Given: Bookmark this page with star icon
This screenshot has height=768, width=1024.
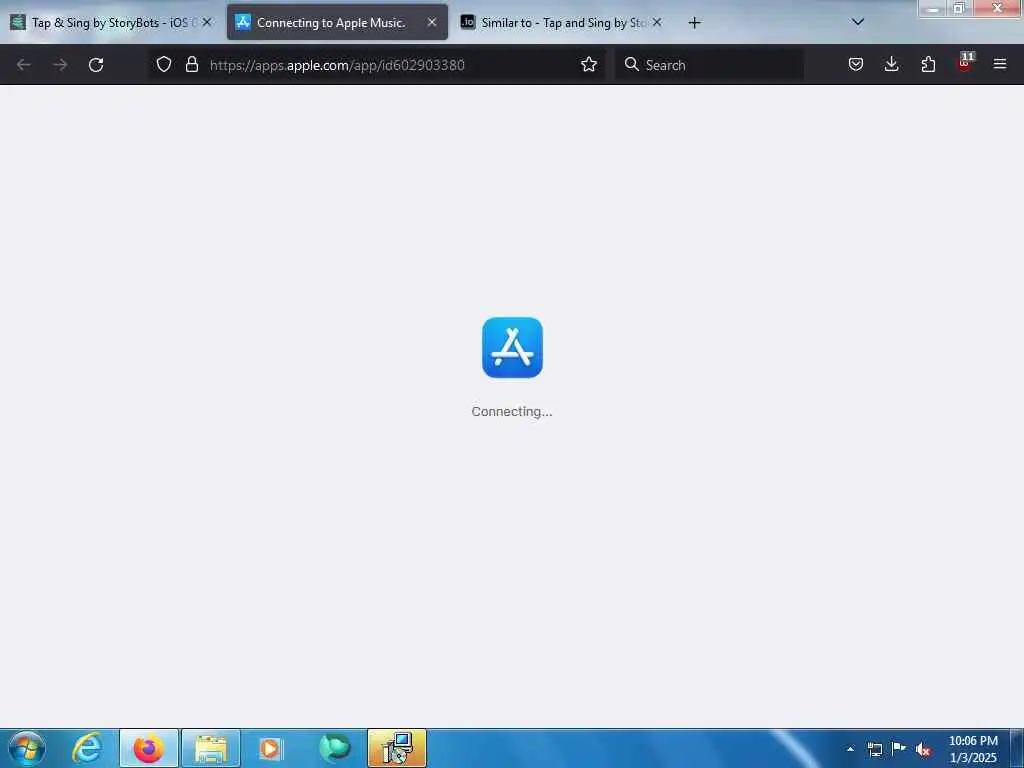Looking at the screenshot, I should coord(588,64).
